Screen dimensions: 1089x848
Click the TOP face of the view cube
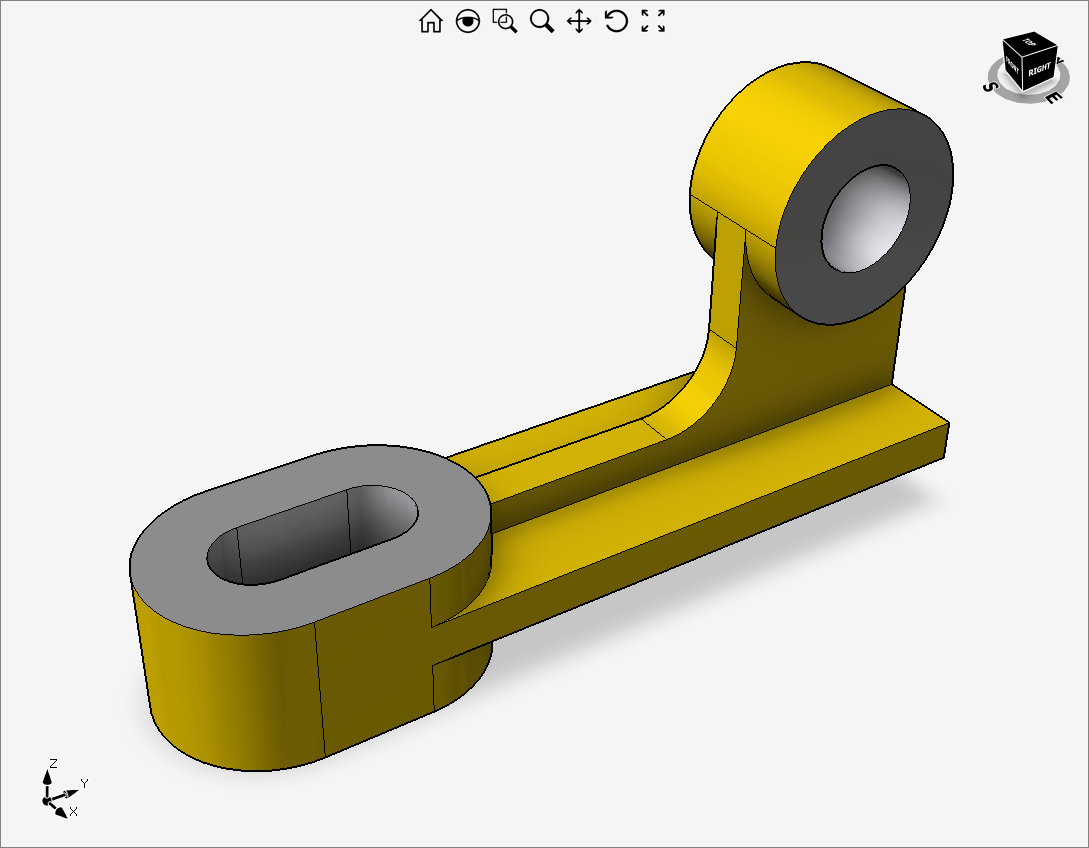click(x=1030, y=44)
